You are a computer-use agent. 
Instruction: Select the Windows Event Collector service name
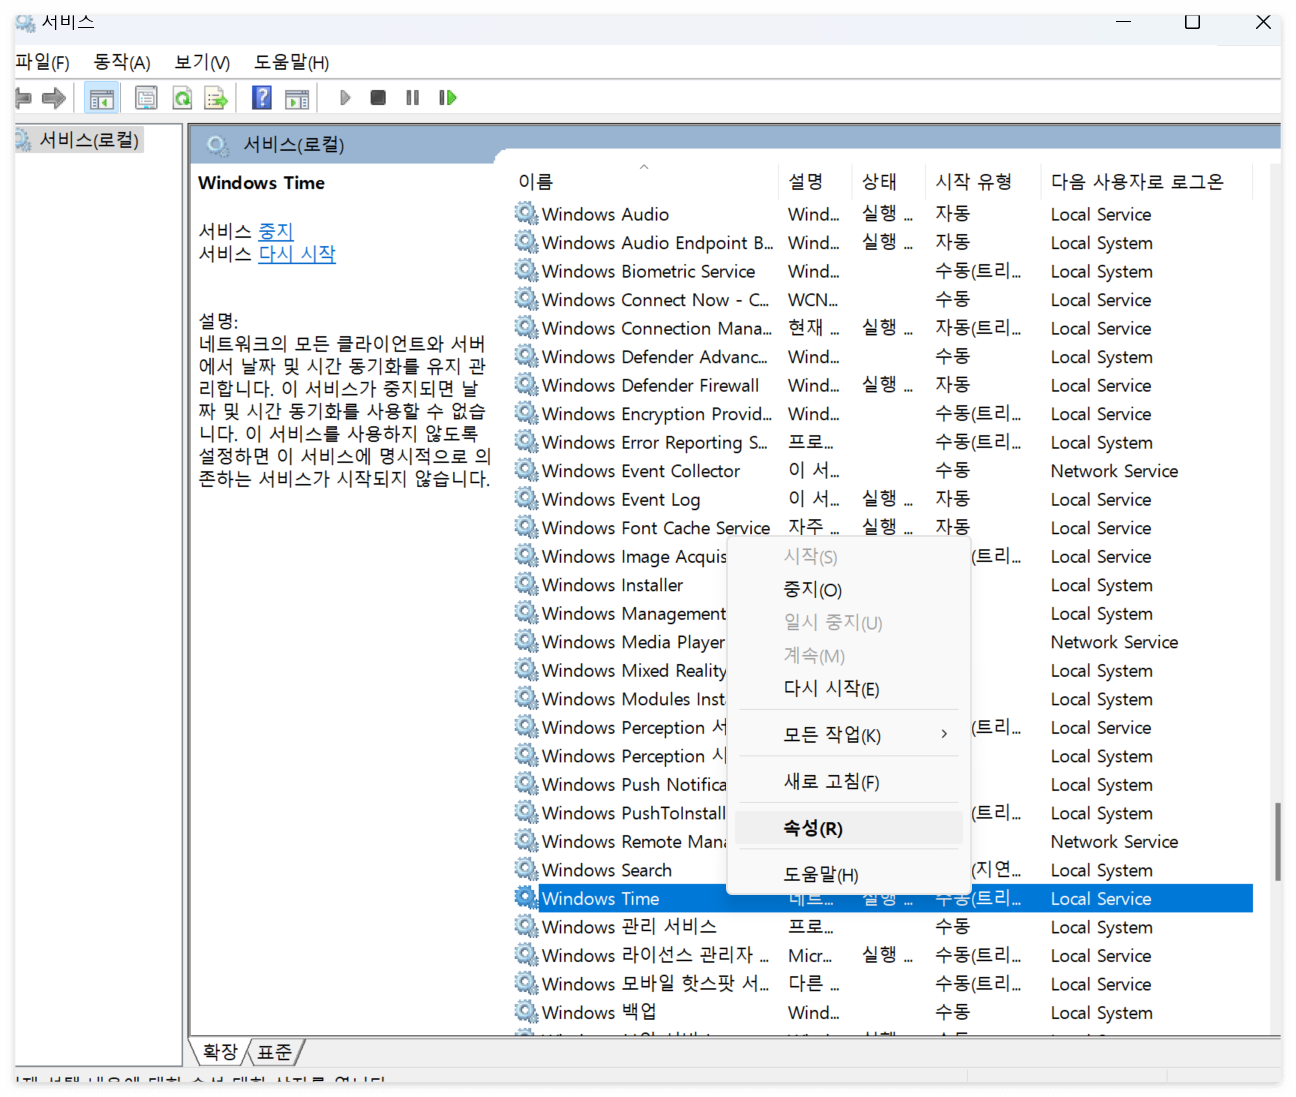tap(641, 470)
